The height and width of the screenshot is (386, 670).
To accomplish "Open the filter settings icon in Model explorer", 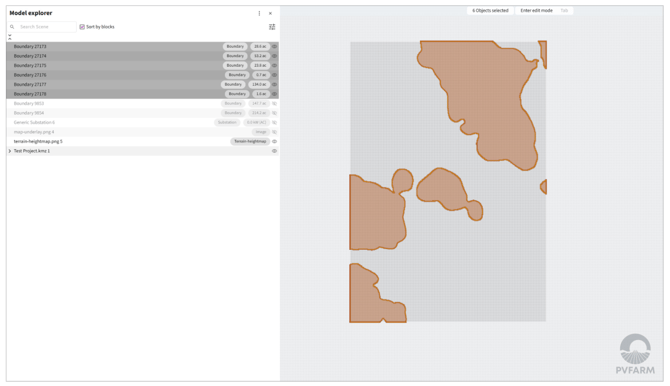I will 272,27.
